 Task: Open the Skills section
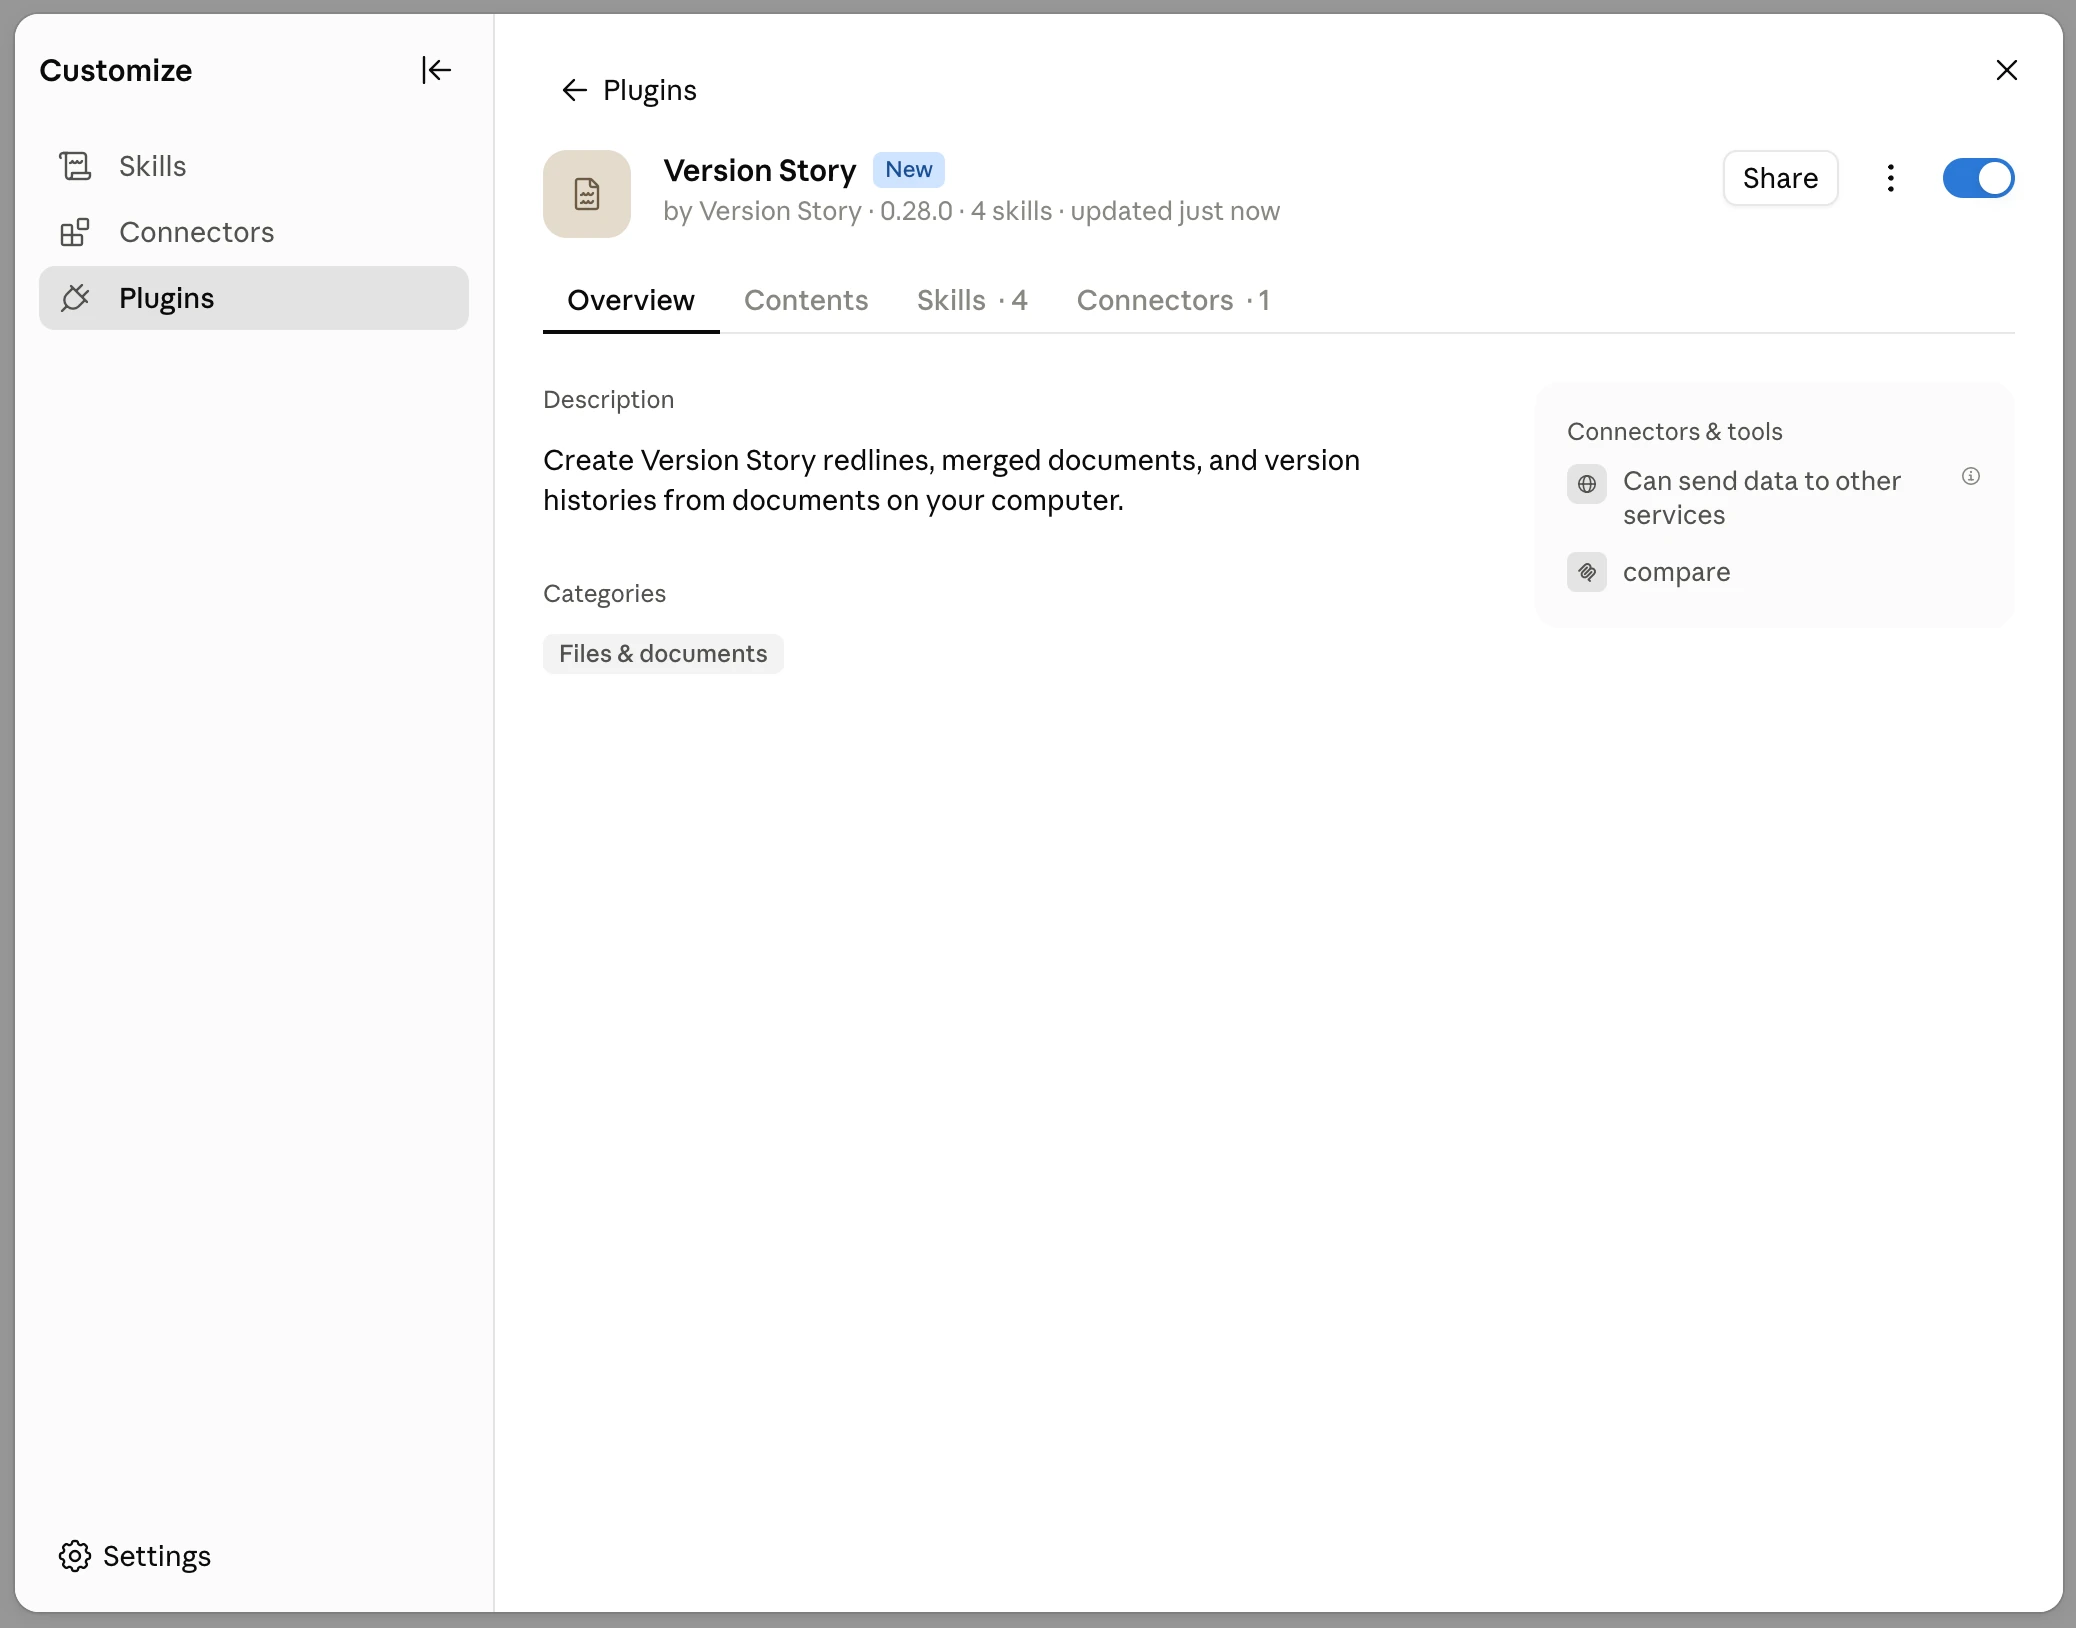[x=254, y=166]
